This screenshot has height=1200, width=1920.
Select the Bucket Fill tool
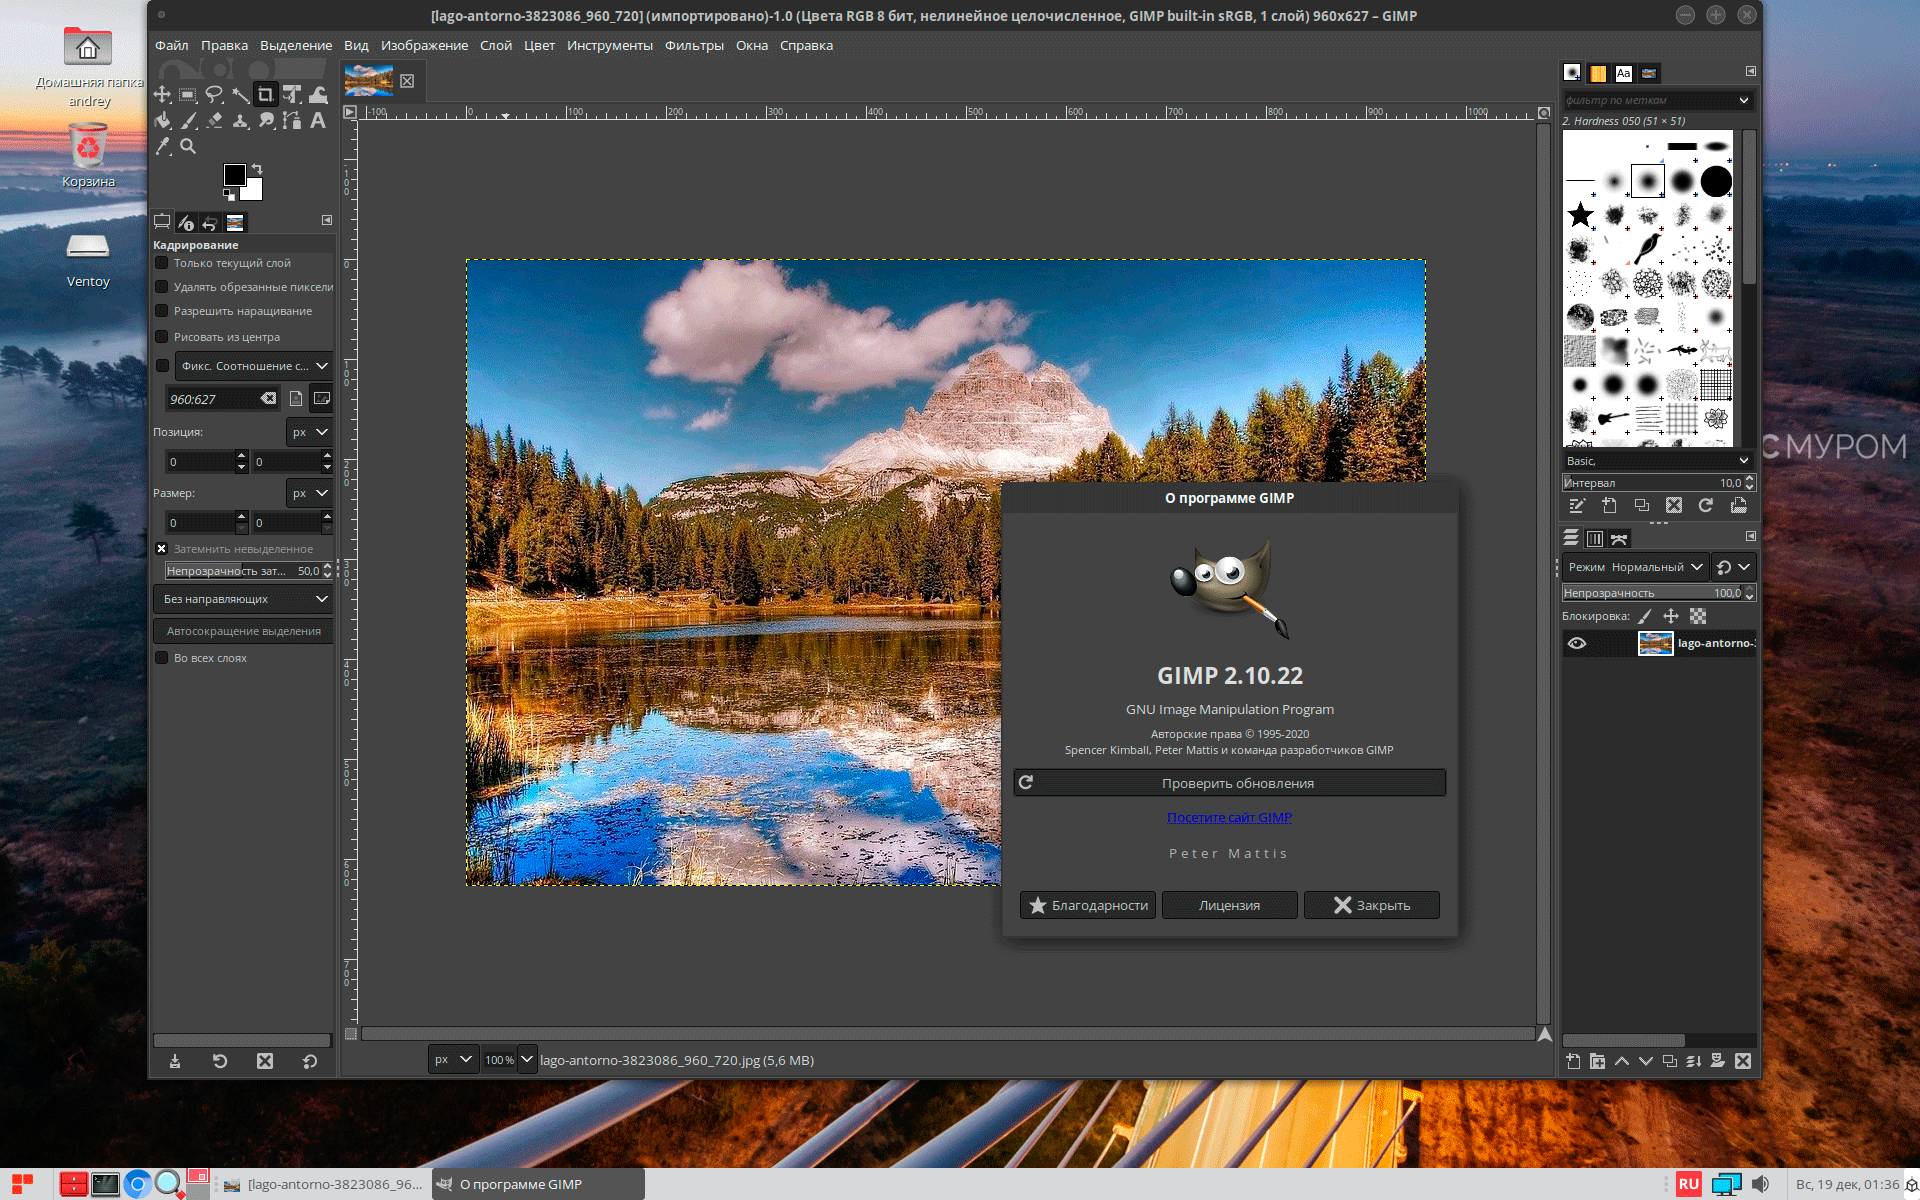pyautogui.click(x=162, y=121)
